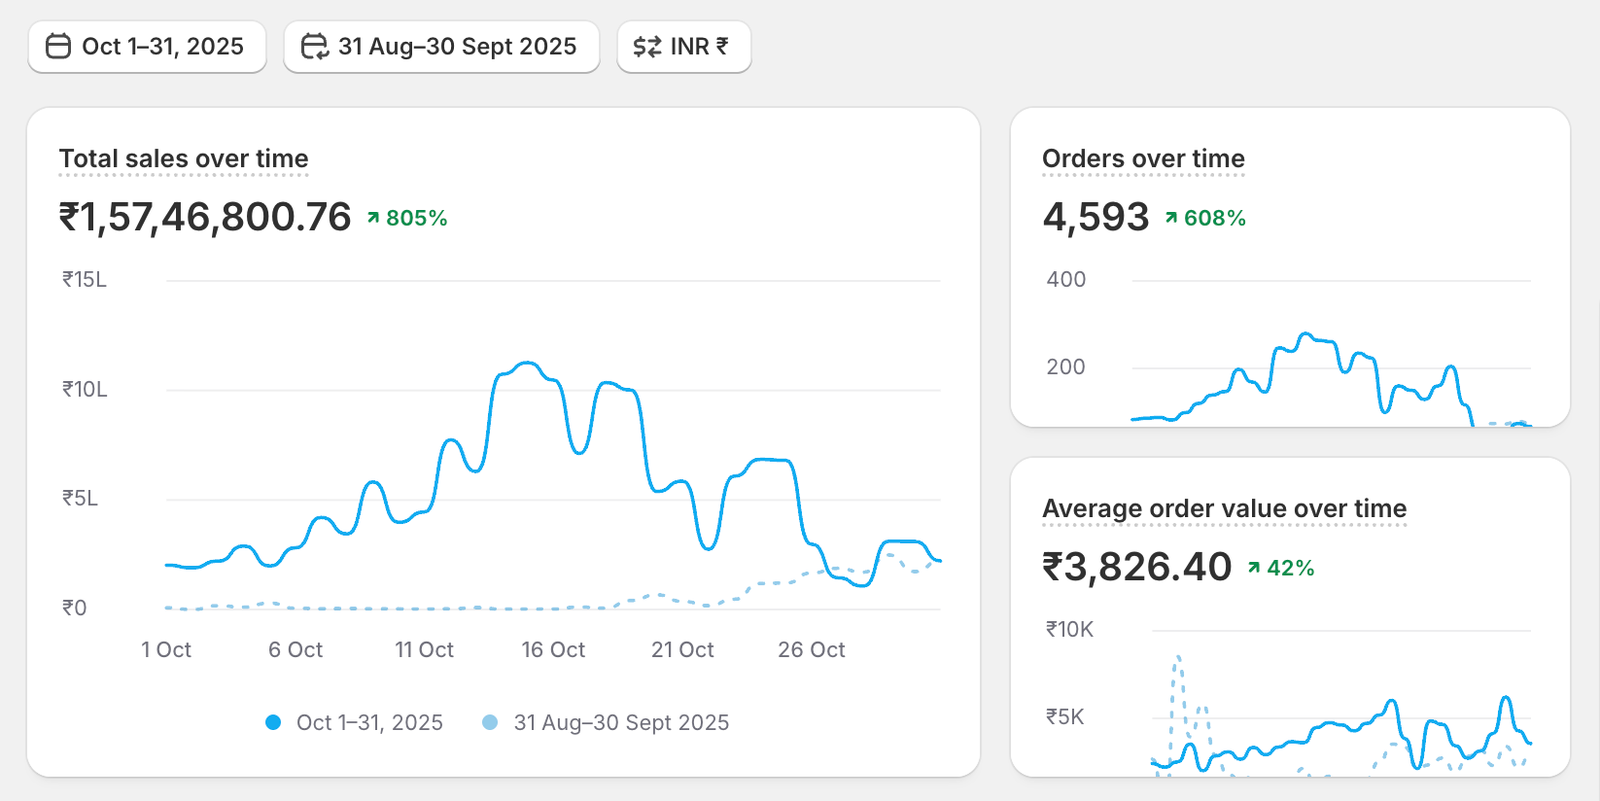Click the calendar icon beside Oct 1–31, 2025
This screenshot has width=1600, height=801.
pyautogui.click(x=59, y=47)
